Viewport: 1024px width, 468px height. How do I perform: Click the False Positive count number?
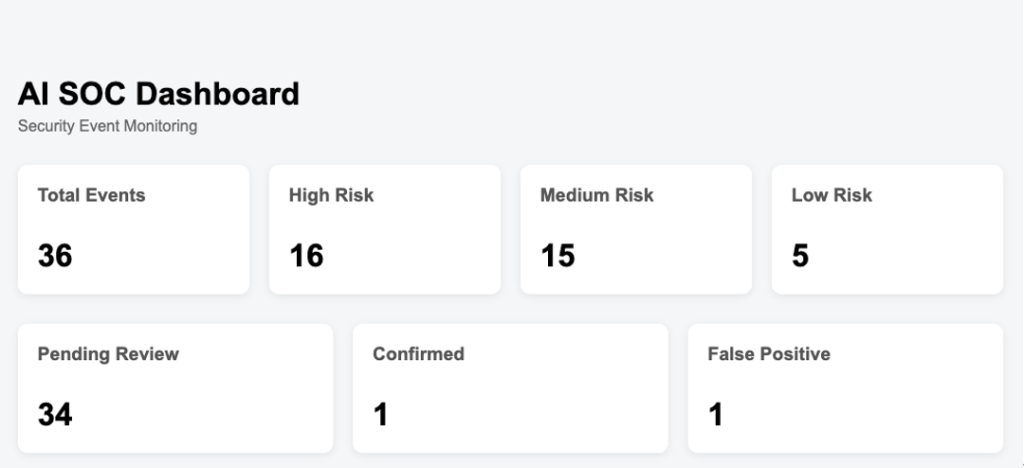point(716,414)
